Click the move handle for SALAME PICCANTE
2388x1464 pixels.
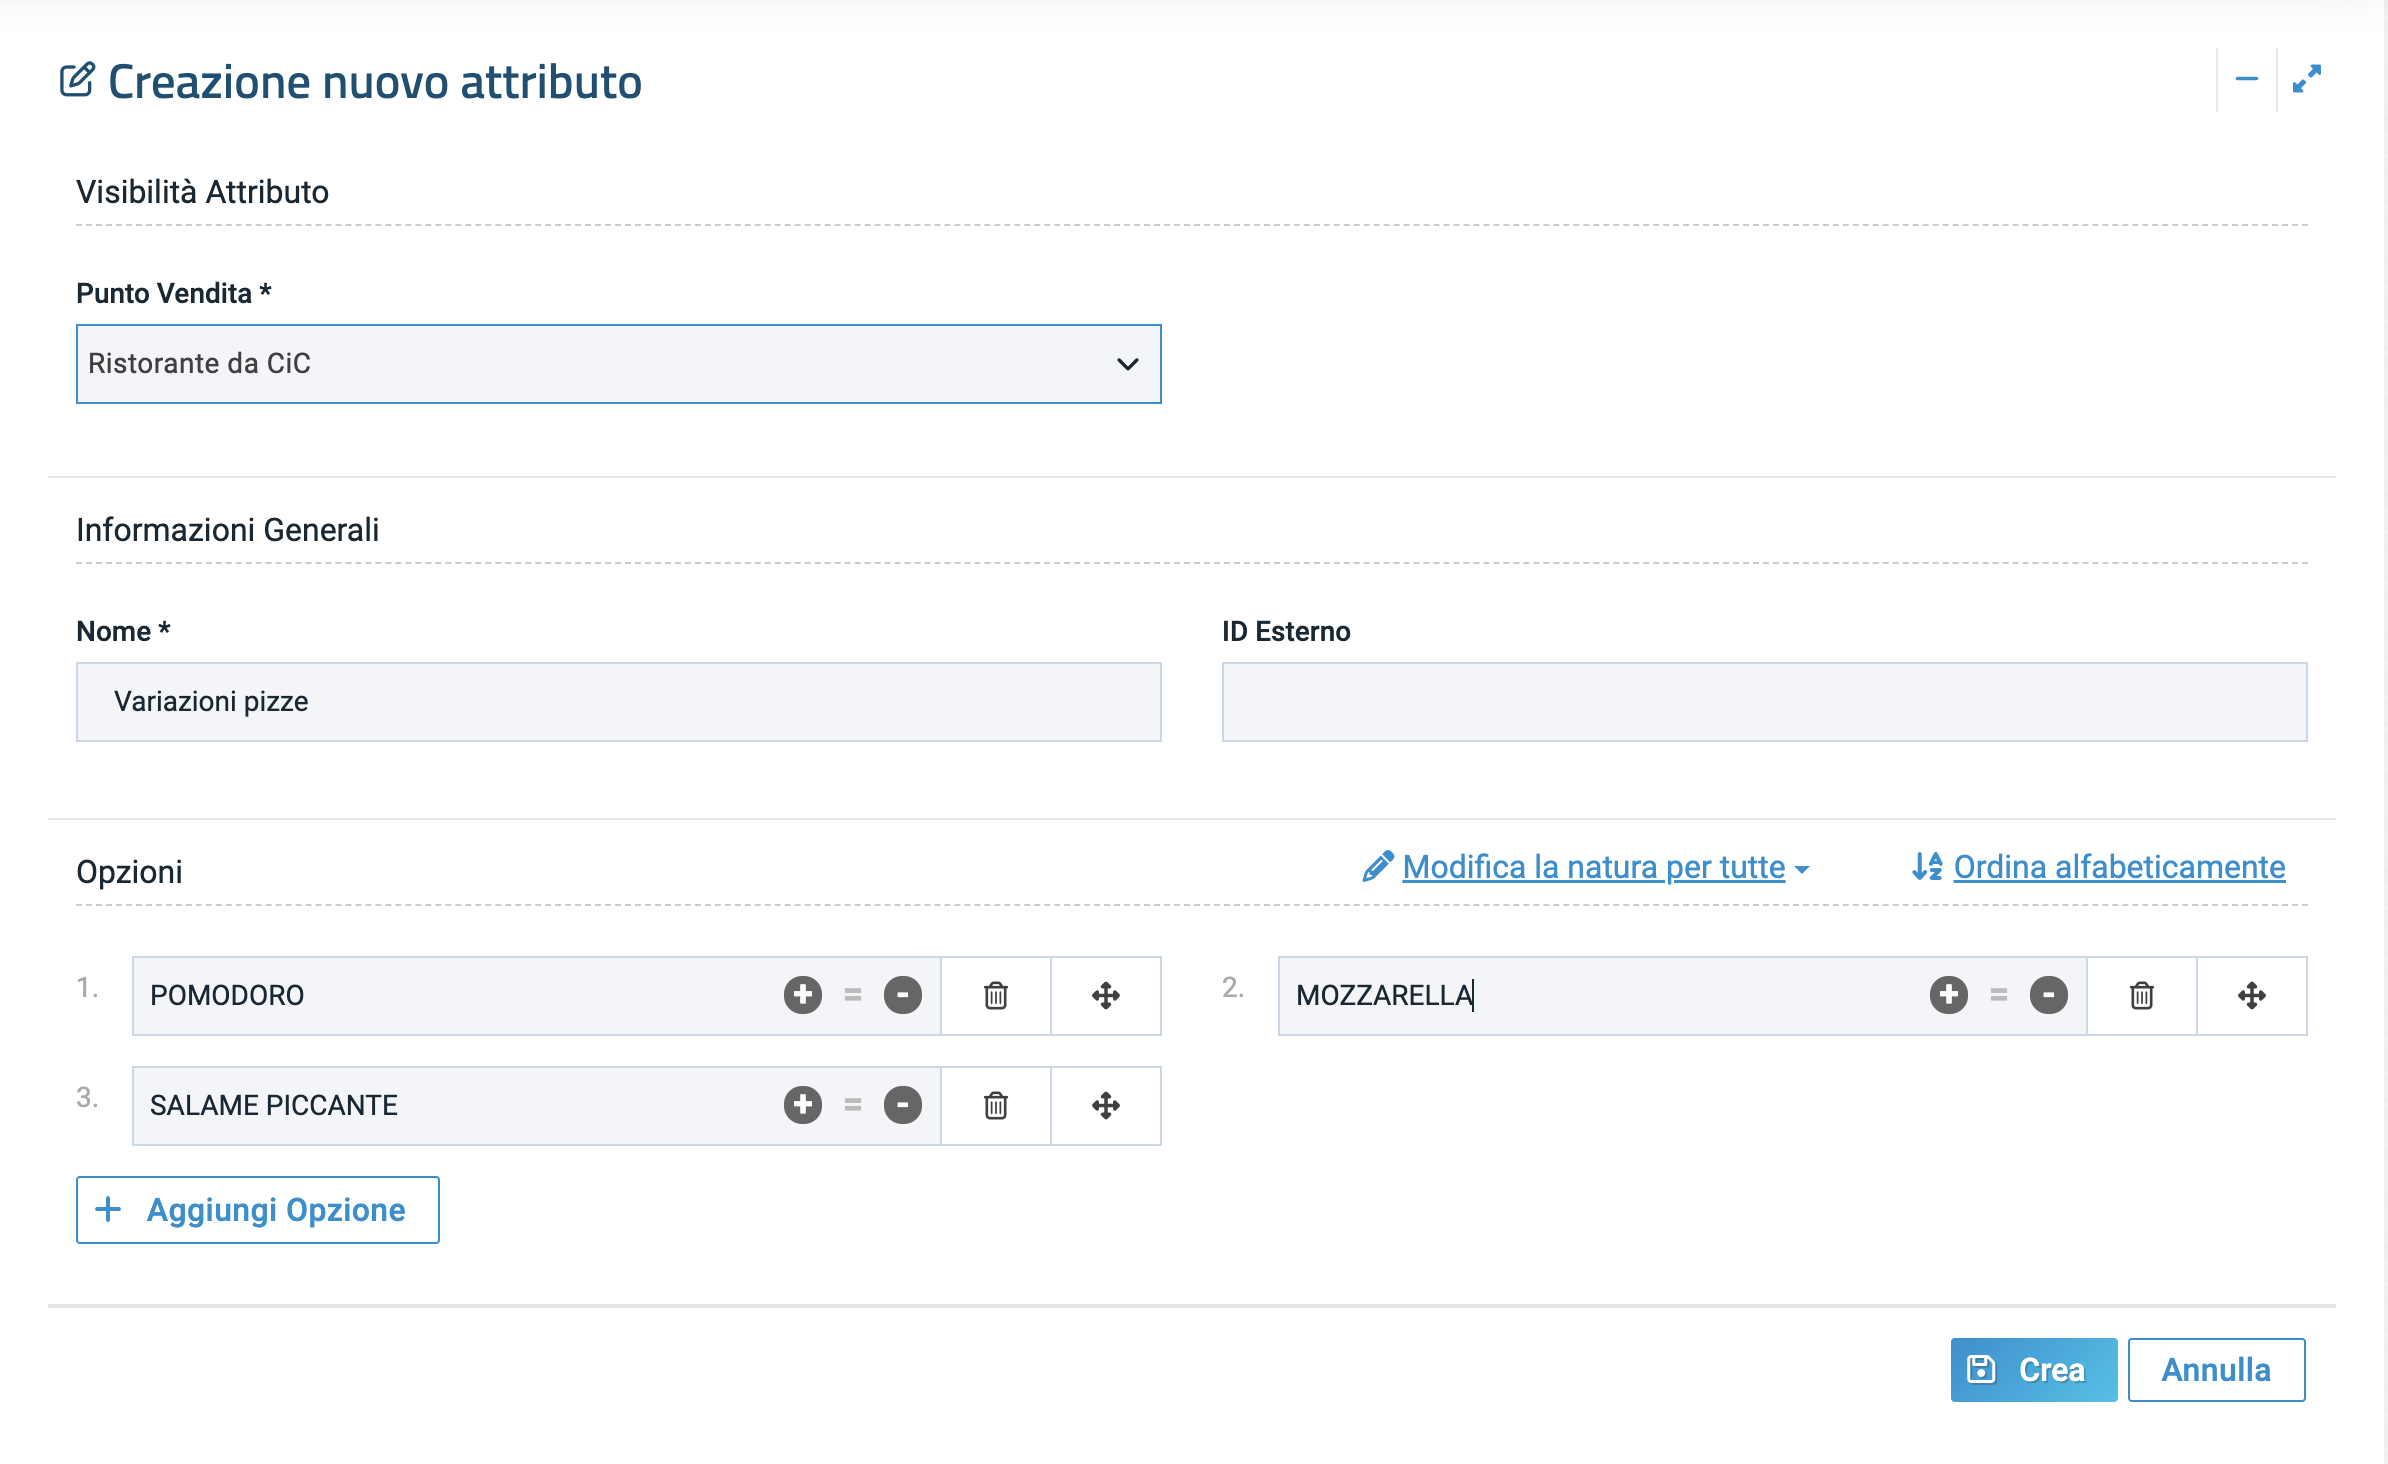click(1105, 1106)
